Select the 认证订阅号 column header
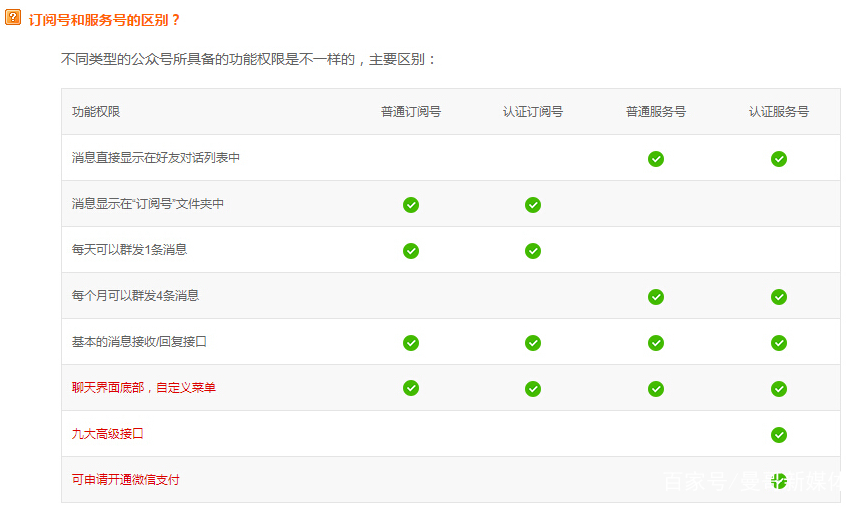Screen dimensions: 846x511 pyautogui.click(x=533, y=112)
